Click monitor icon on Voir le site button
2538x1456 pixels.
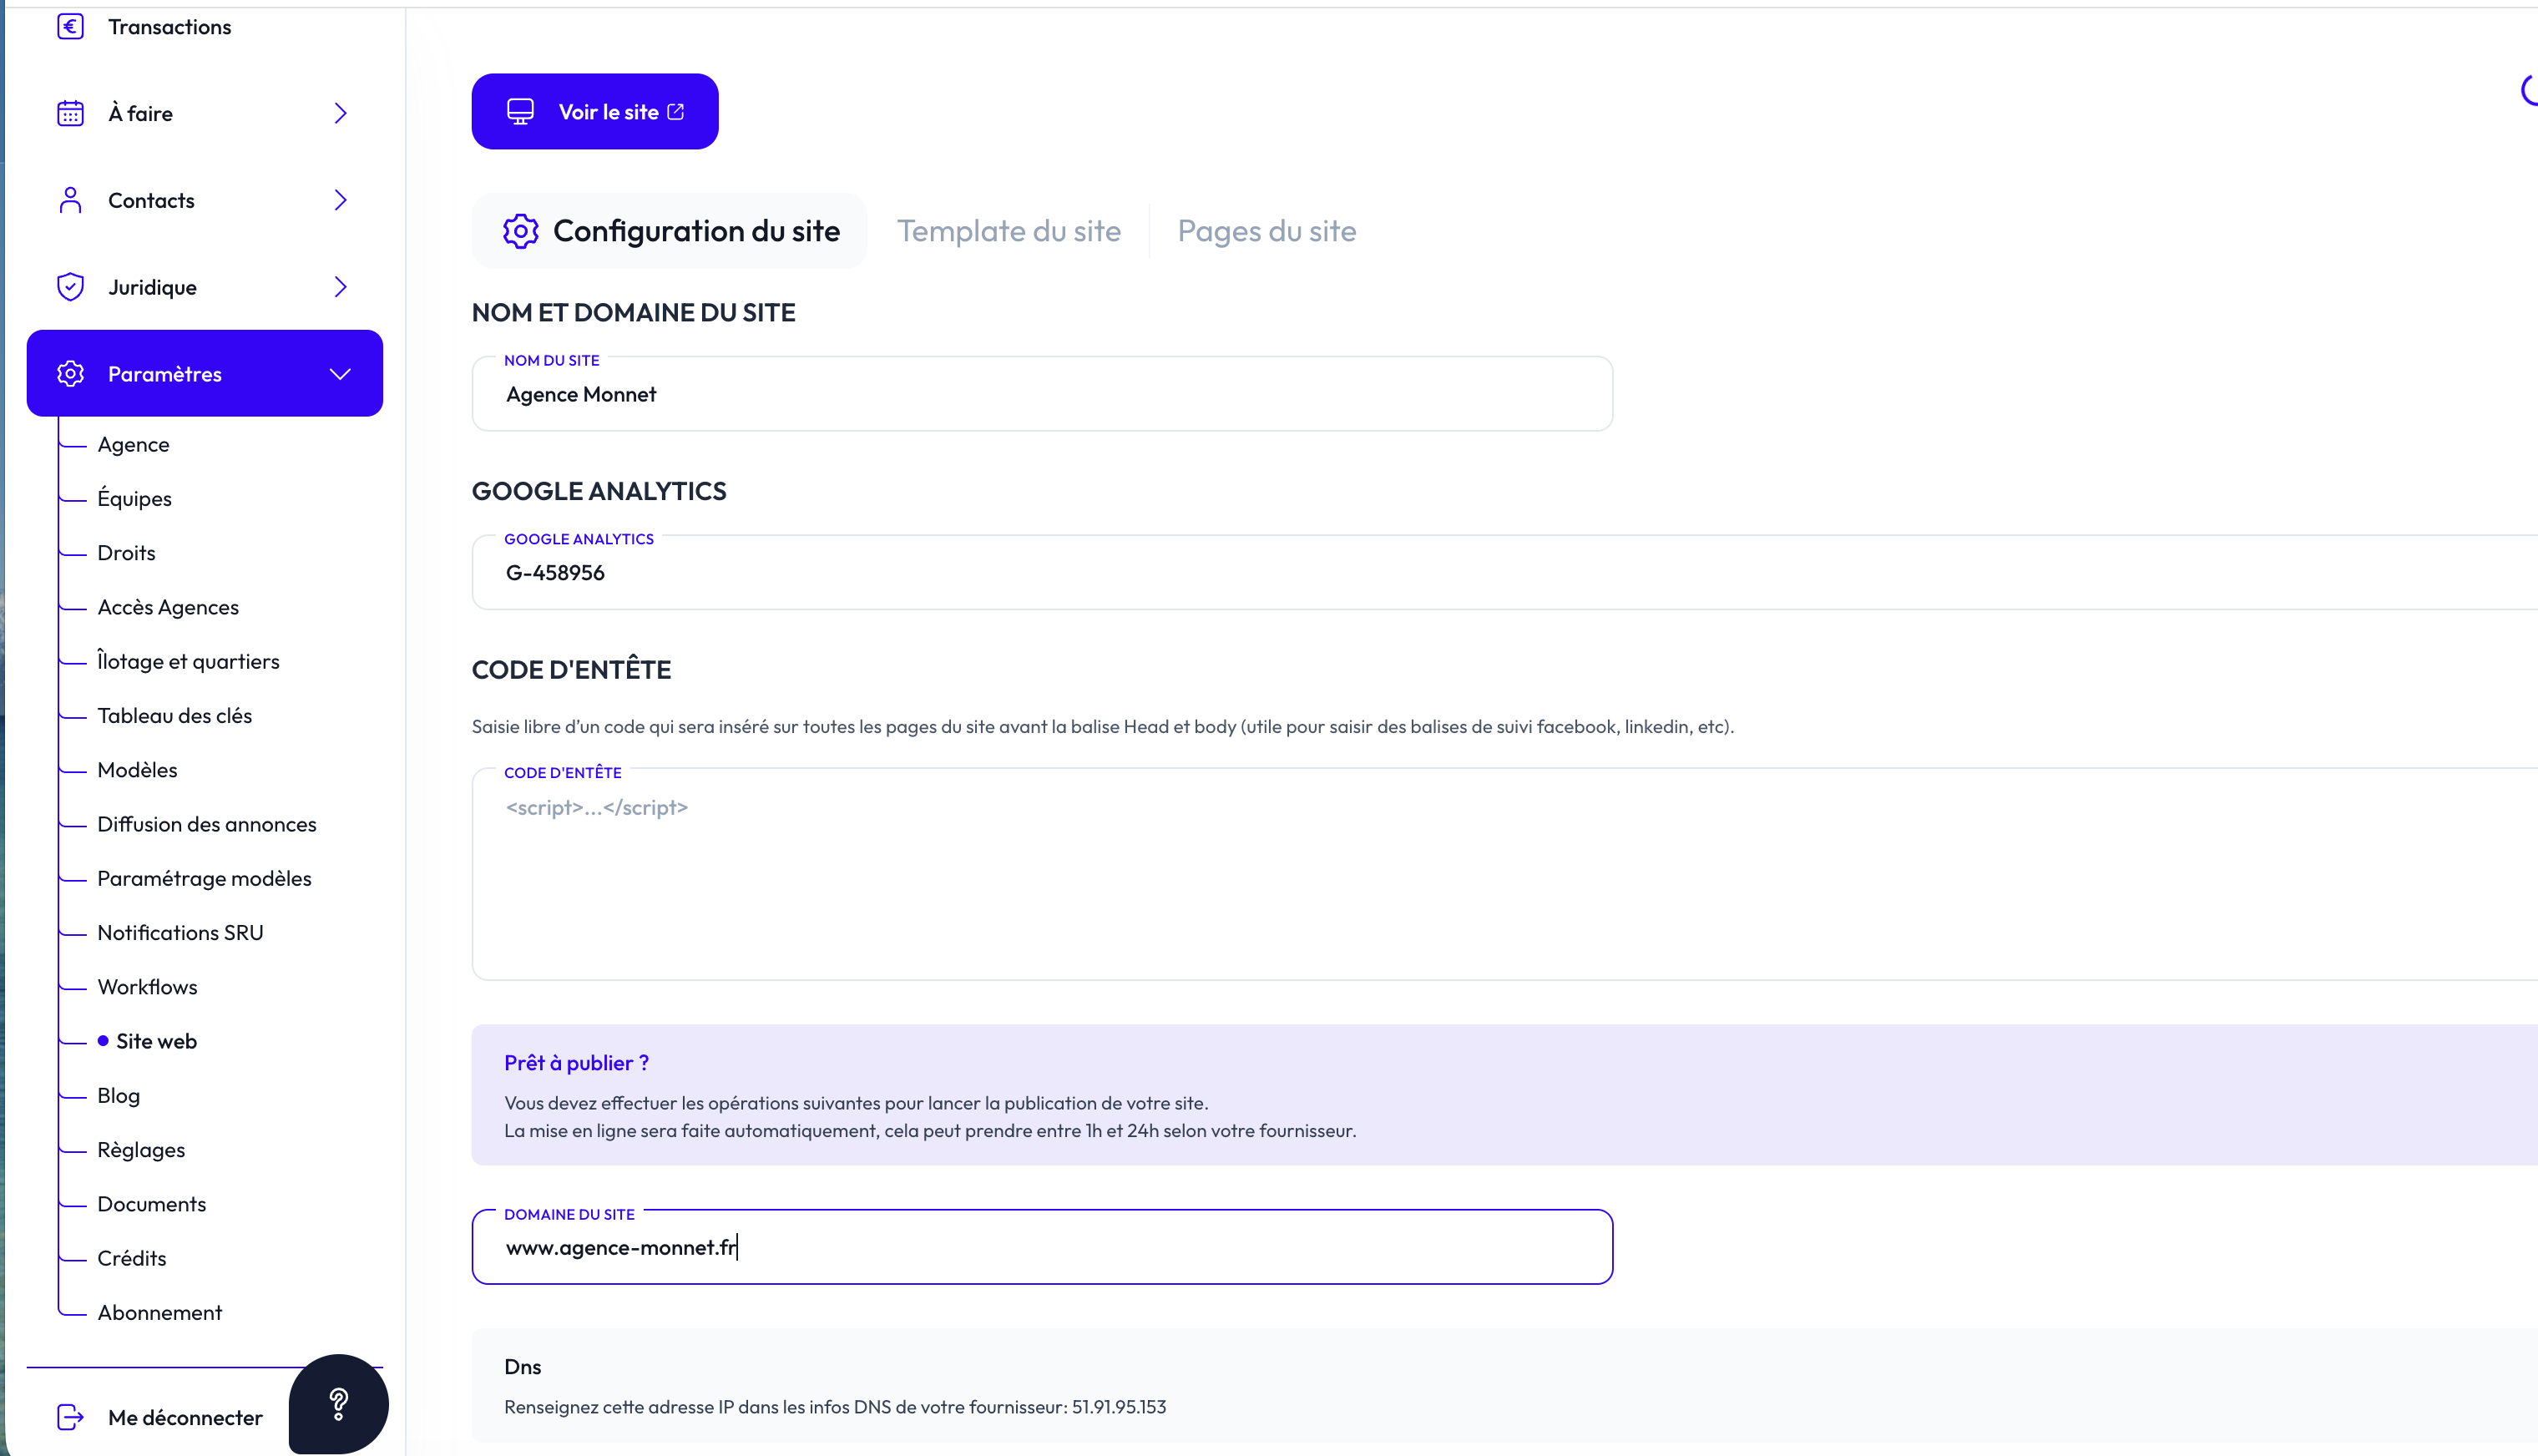click(520, 112)
